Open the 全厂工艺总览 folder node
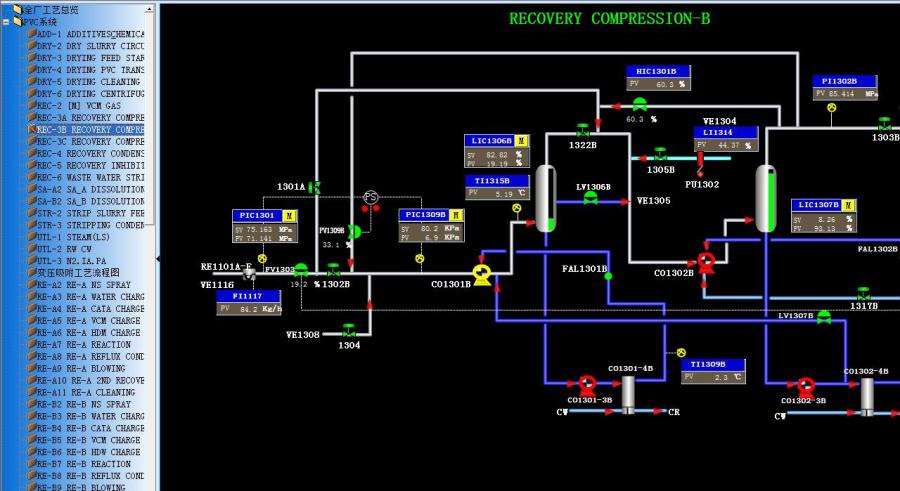 pos(50,10)
